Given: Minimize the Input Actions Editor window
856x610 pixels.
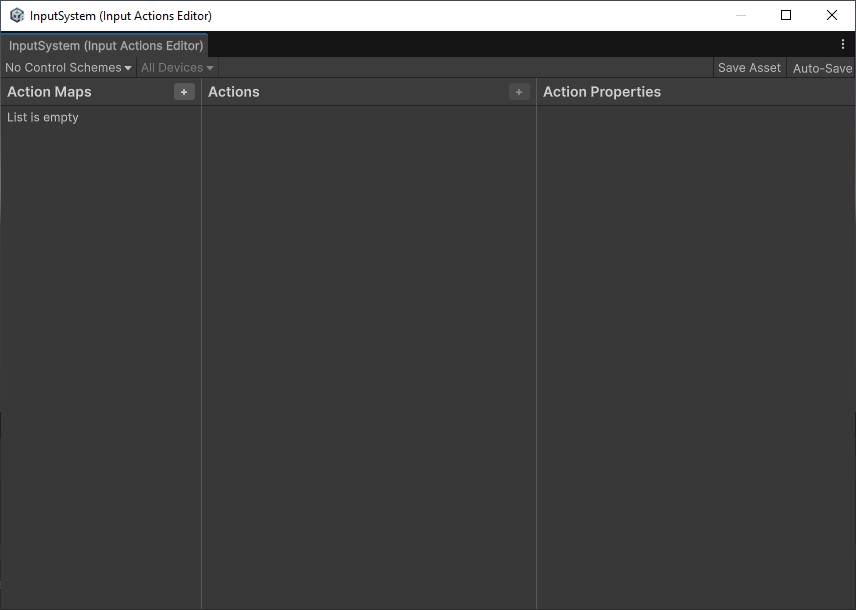Looking at the screenshot, I should (741, 16).
